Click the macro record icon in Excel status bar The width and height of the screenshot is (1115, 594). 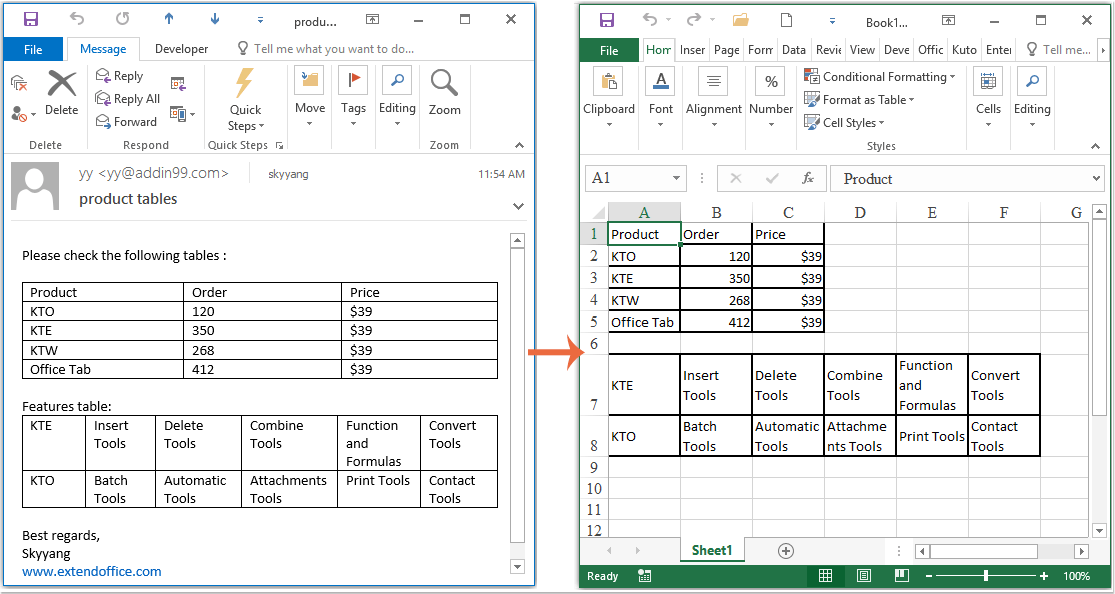[645, 576]
